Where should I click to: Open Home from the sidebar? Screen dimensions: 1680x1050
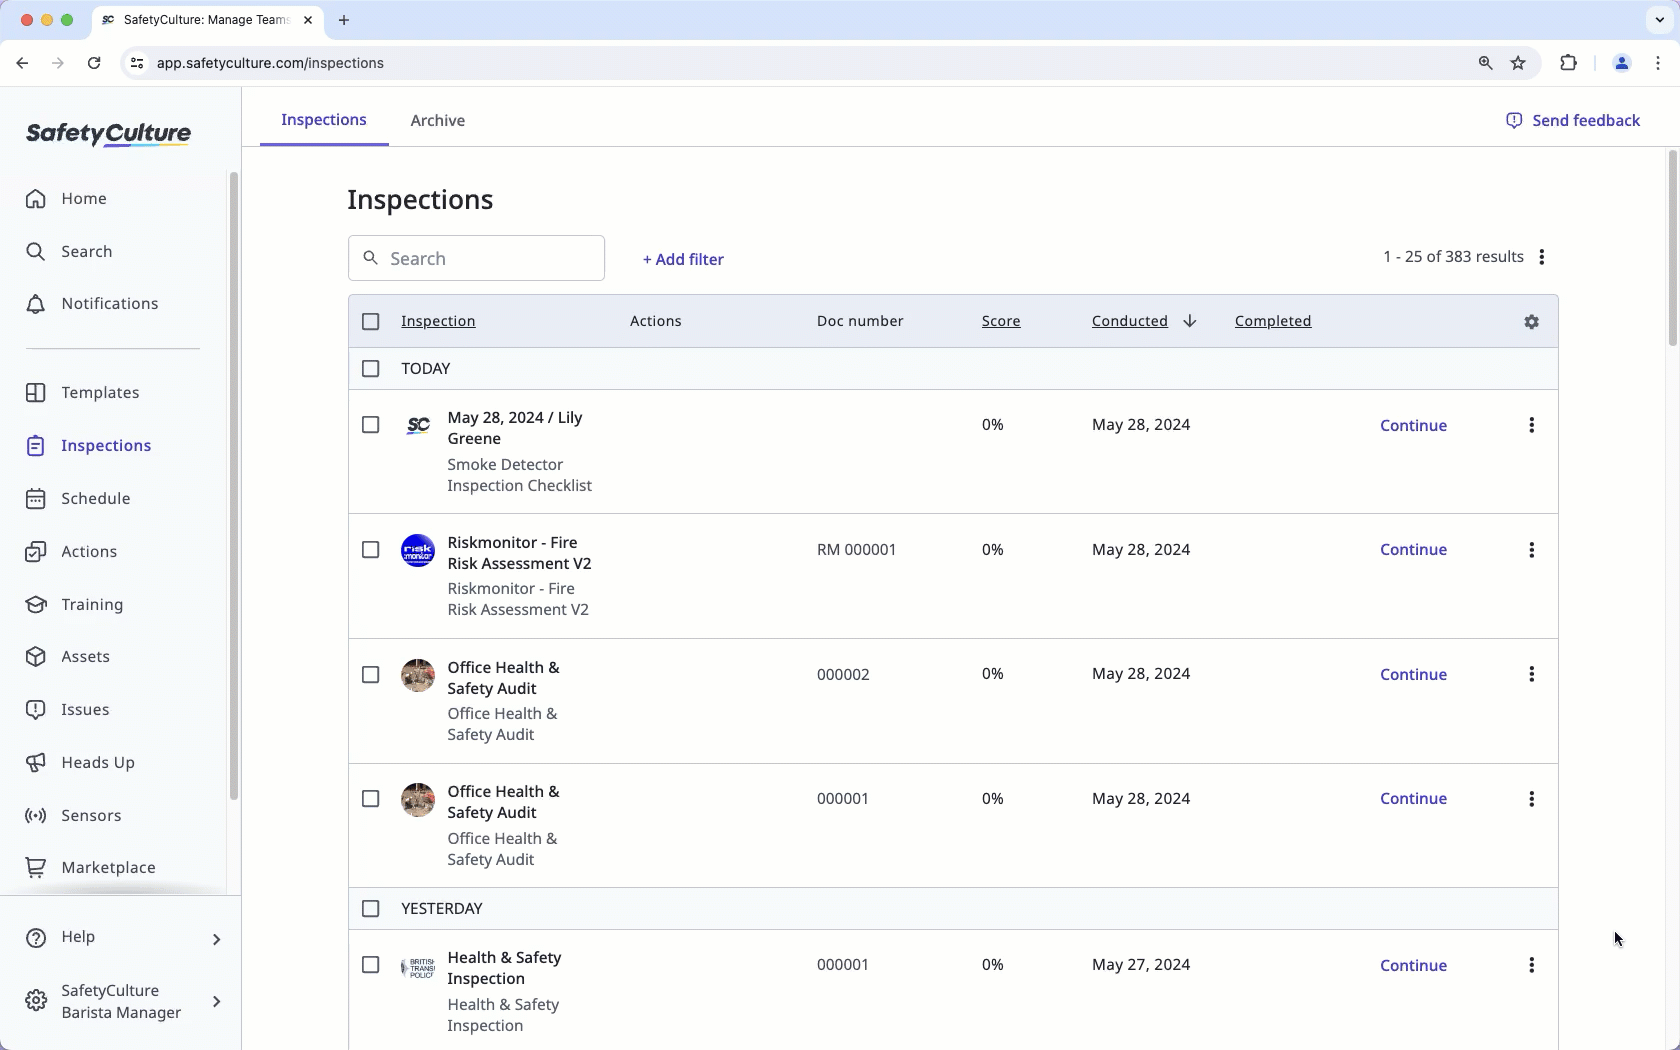coord(66,198)
